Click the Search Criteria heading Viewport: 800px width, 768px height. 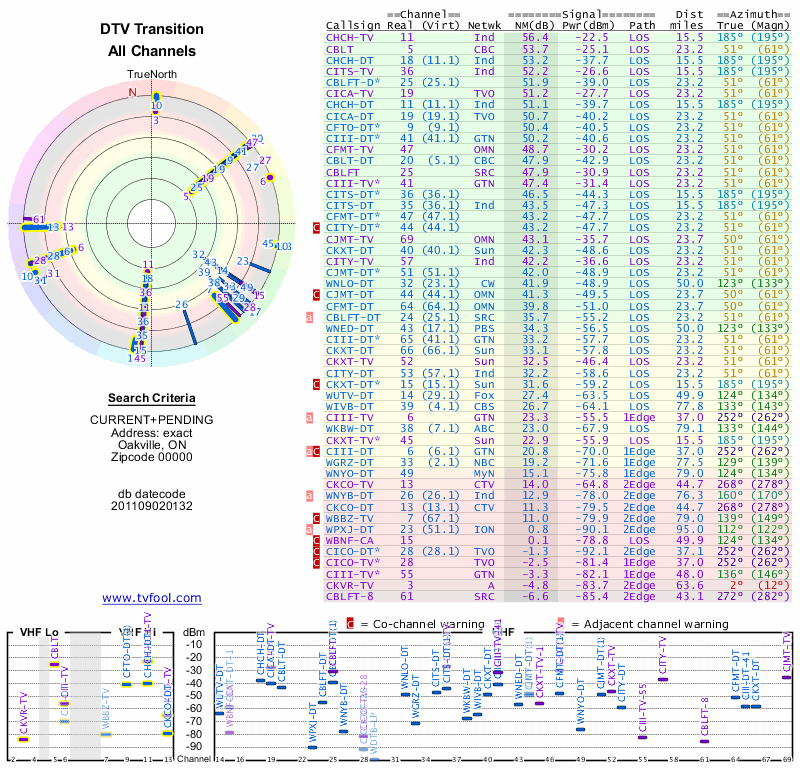click(152, 398)
